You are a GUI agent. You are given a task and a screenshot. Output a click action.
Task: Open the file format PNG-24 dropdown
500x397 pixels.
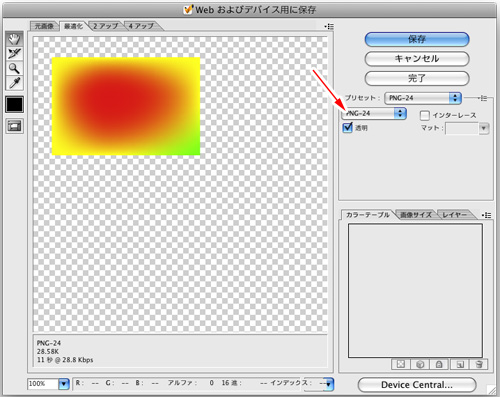pos(374,113)
